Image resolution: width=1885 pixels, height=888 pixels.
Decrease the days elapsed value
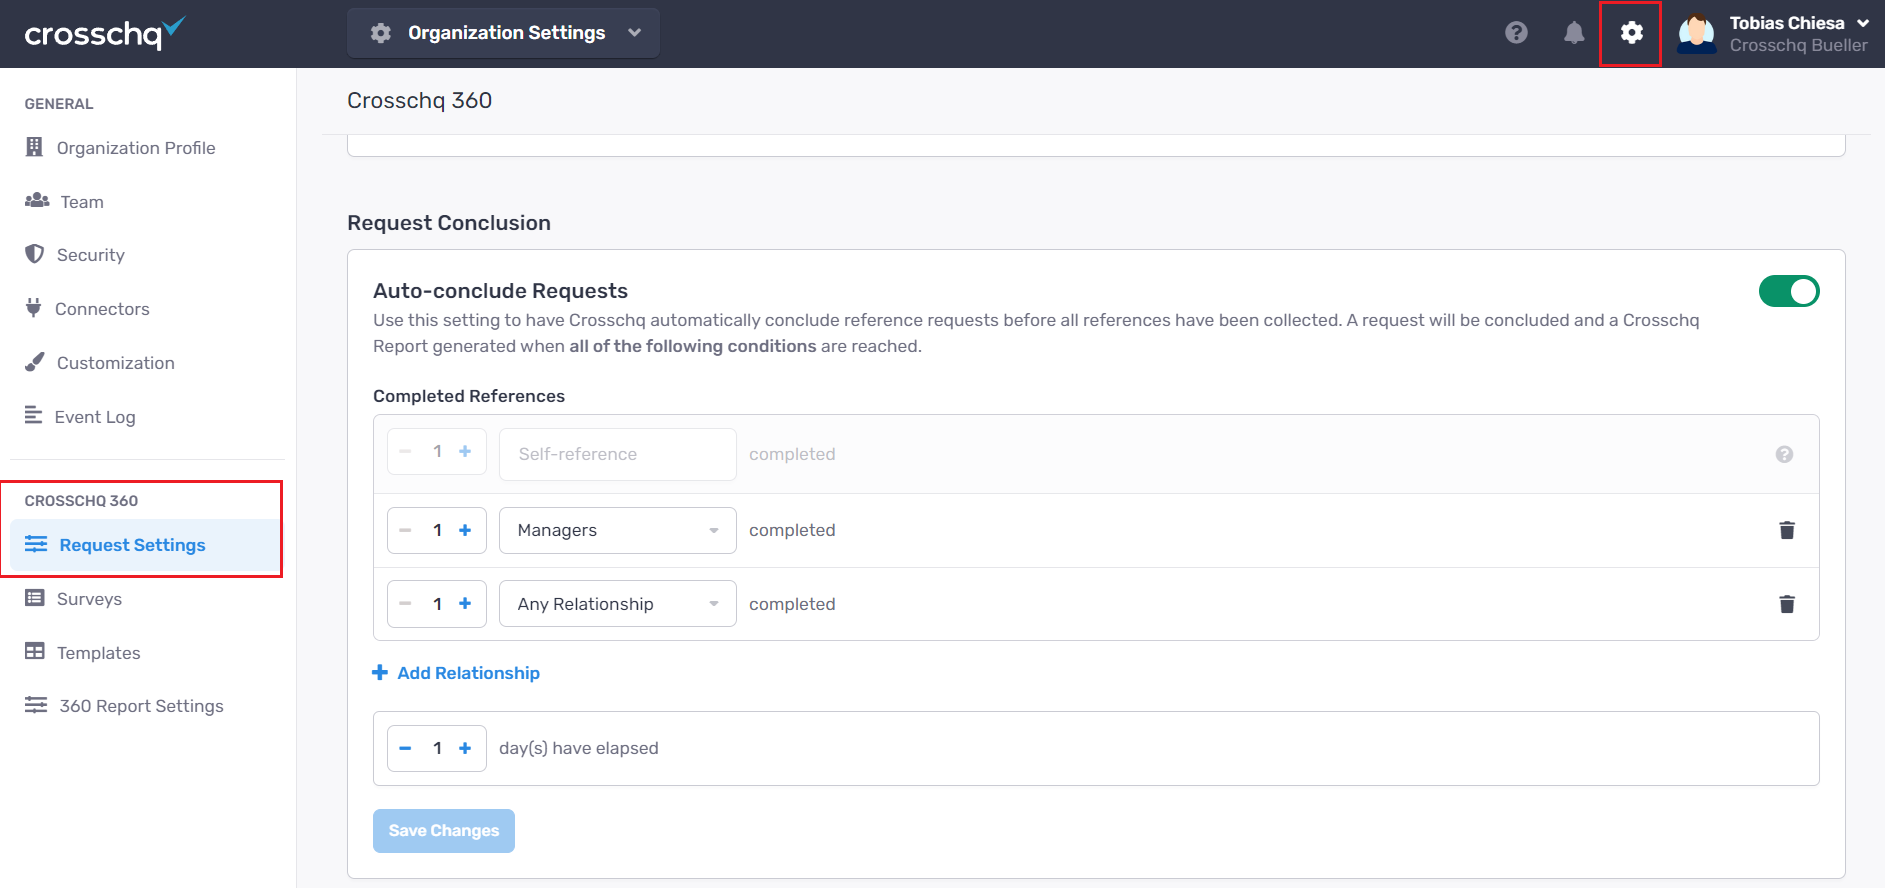click(x=405, y=748)
